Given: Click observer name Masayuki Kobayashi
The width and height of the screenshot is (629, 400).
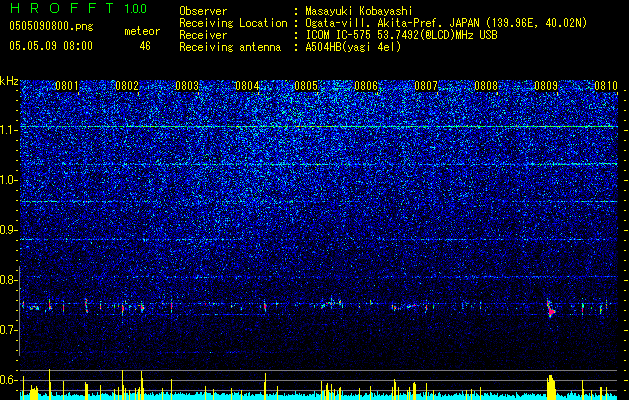Looking at the screenshot, I should point(359,11).
